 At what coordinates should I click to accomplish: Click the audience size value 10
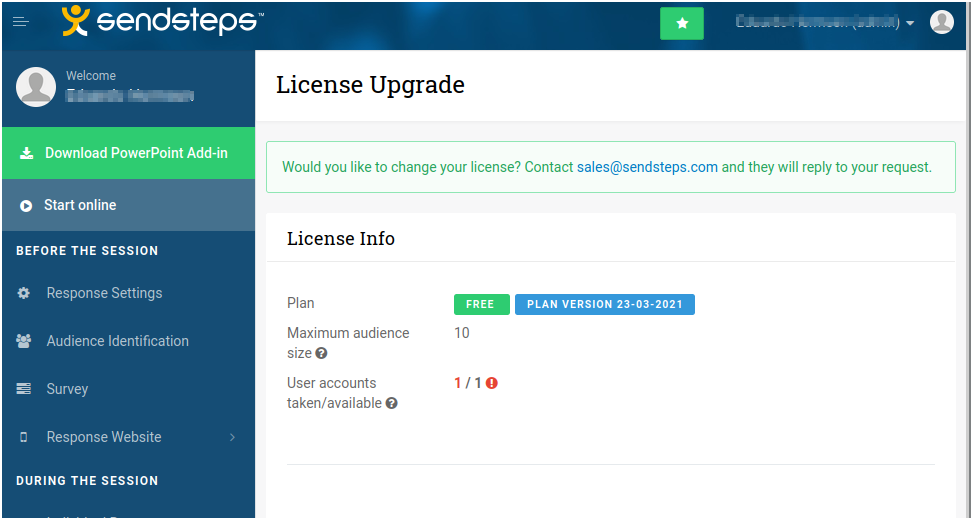pos(462,333)
